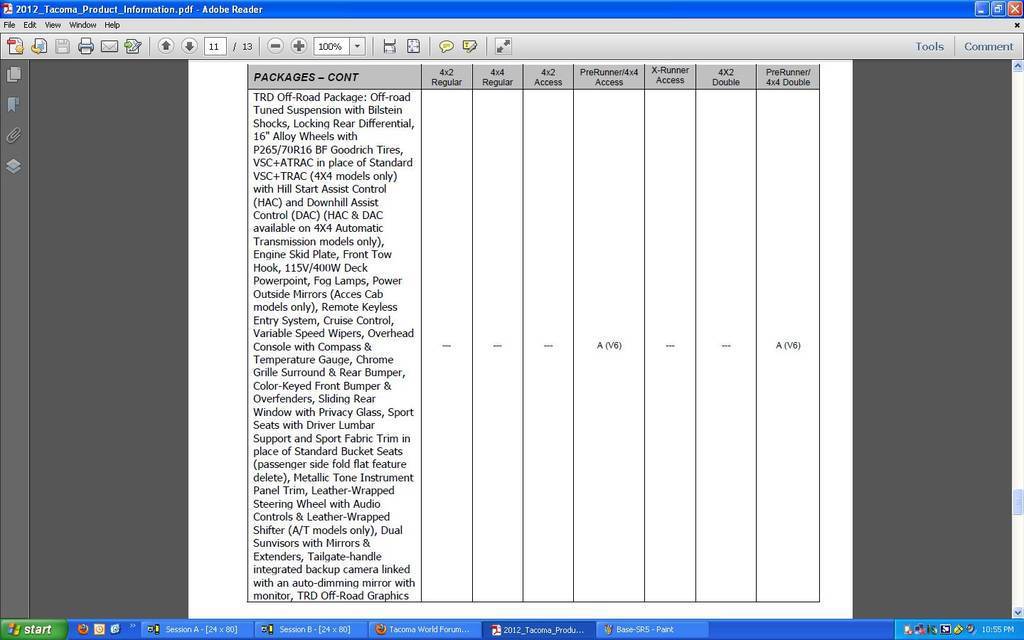Click the vertical scrollbar thumb
The image size is (1024, 640).
pyautogui.click(x=1017, y=502)
